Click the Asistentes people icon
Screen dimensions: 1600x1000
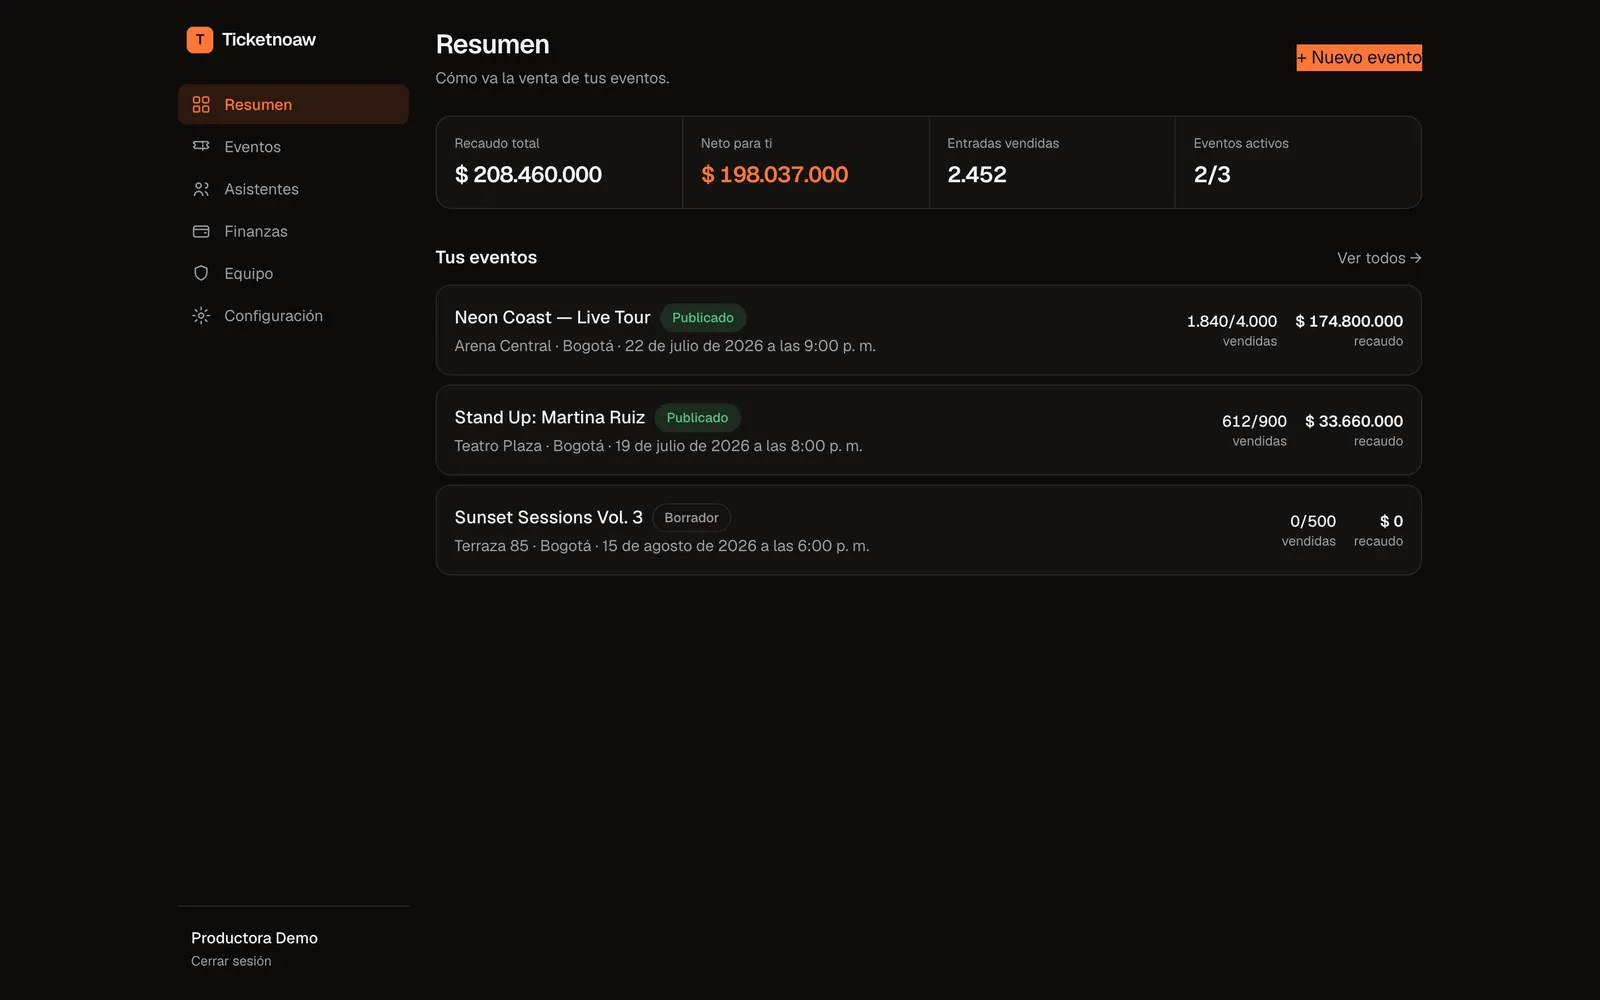point(201,189)
